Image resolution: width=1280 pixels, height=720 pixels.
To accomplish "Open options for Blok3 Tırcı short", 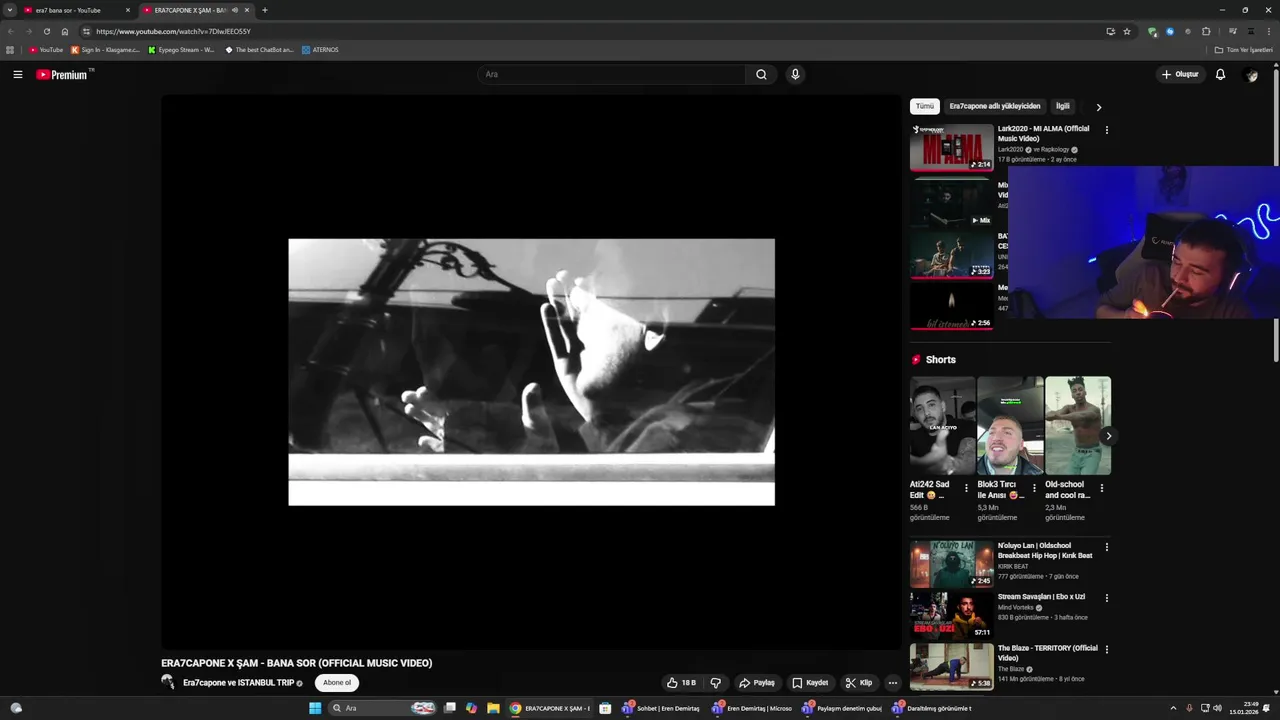I will click(x=1034, y=488).
